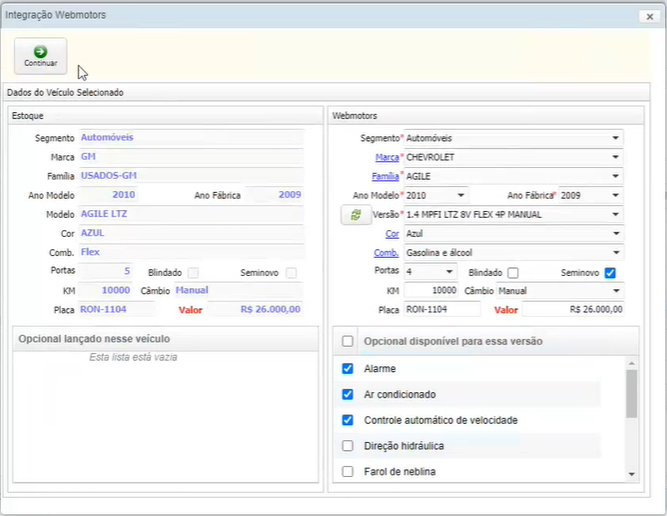The image size is (667, 516).
Task: Uncheck the Webmotors Seminovo checkbox
Action: point(610,273)
